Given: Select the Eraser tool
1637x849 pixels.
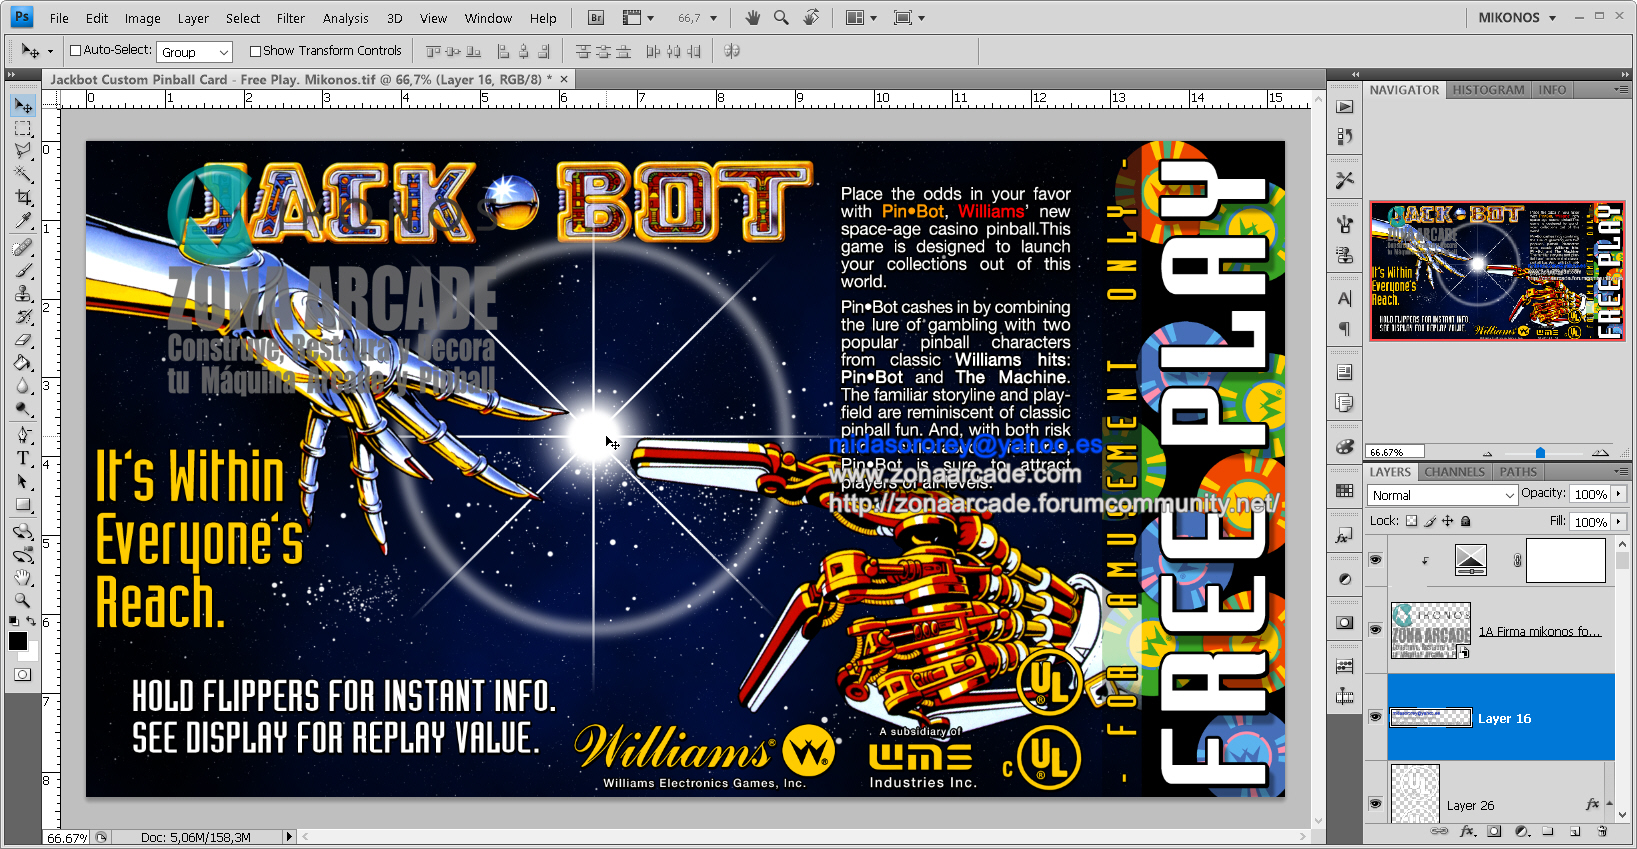Looking at the screenshot, I should [x=23, y=339].
